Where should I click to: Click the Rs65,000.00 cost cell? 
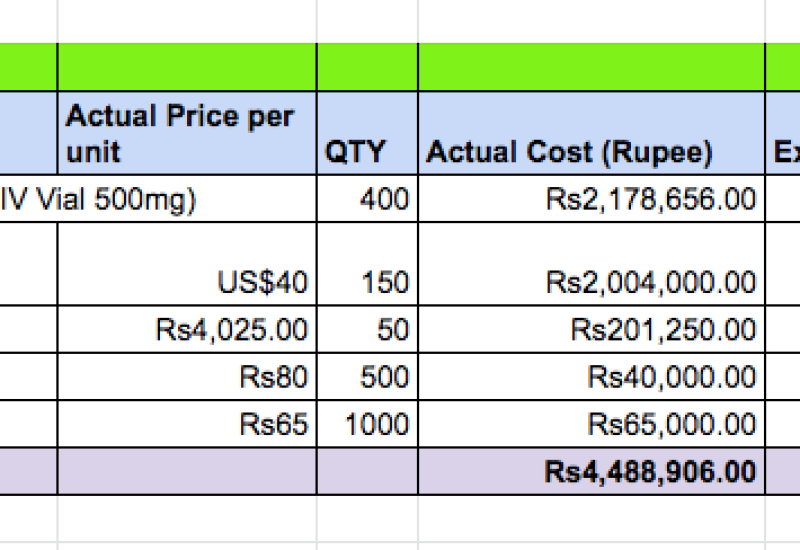coord(591,424)
